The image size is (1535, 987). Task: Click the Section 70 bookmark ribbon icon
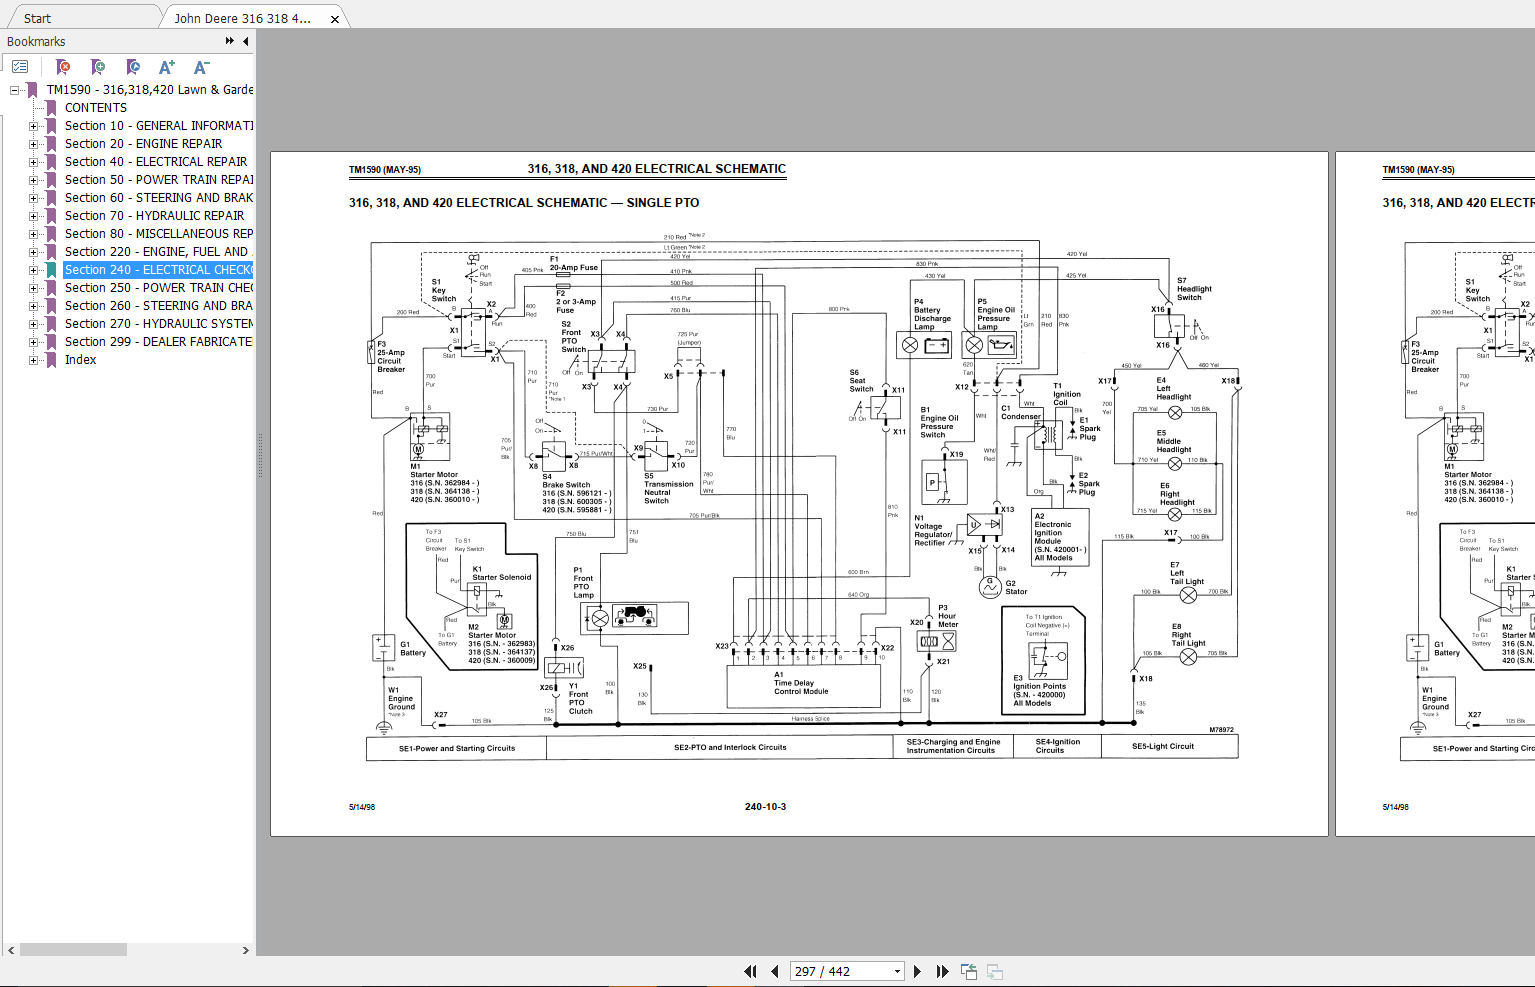51,216
